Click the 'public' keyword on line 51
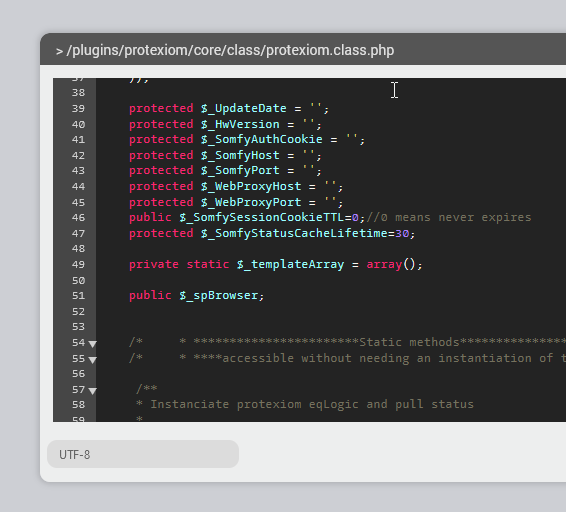This screenshot has height=512, width=566. click(150, 295)
